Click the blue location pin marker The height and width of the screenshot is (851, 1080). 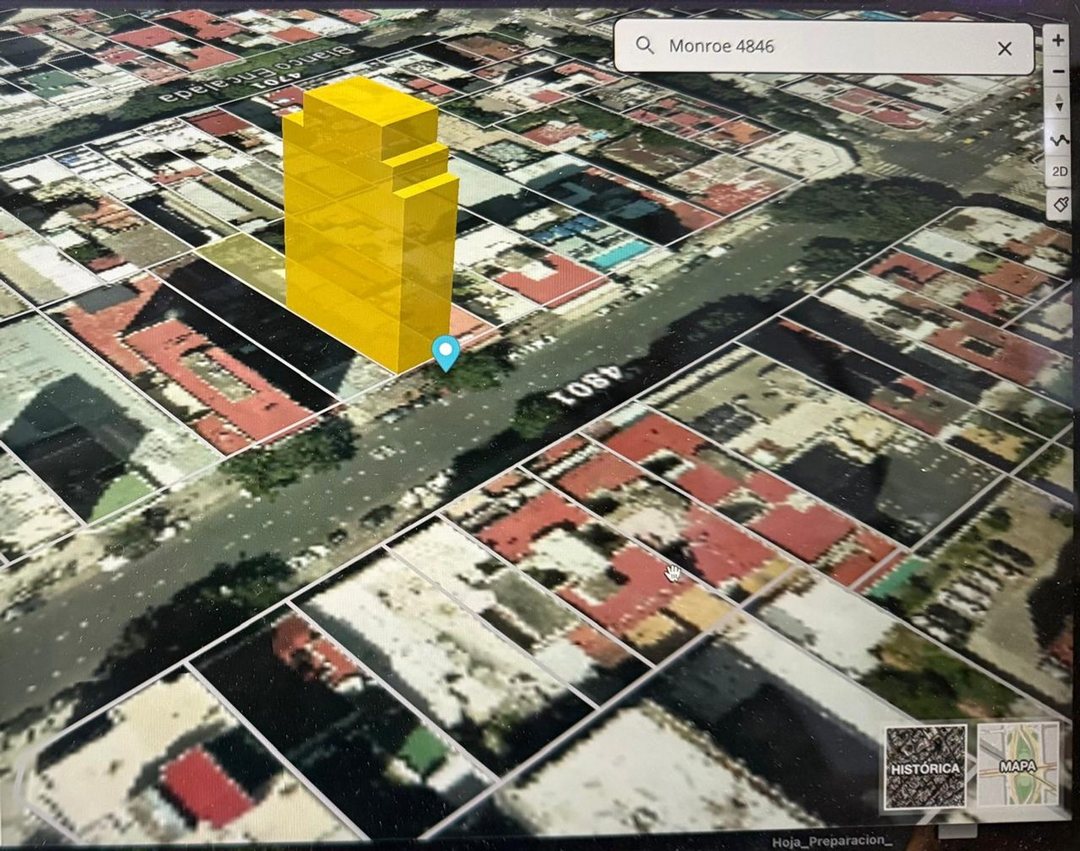[x=446, y=353]
